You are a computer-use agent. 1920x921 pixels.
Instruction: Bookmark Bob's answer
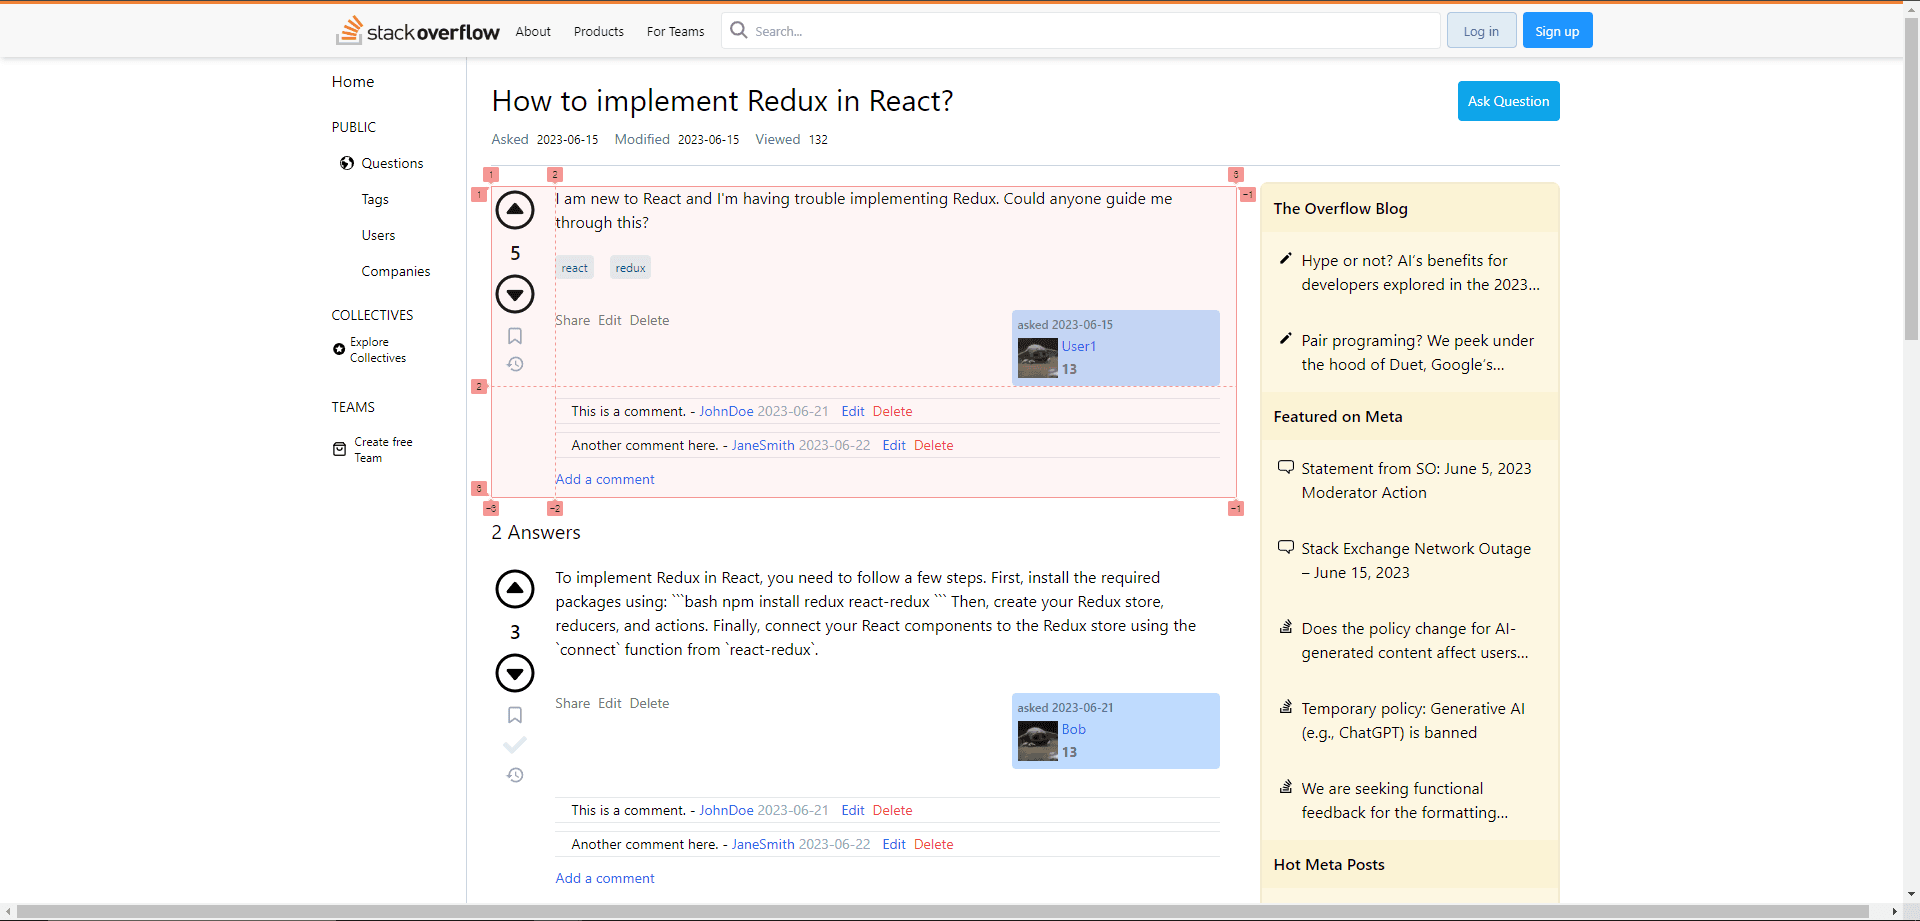[515, 715]
